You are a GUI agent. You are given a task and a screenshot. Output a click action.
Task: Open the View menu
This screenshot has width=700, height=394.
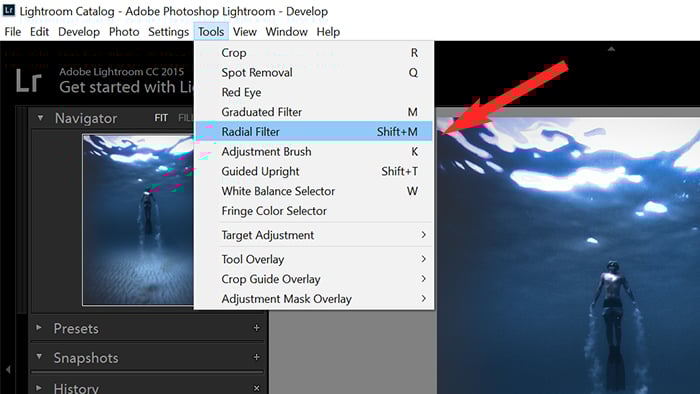[245, 32]
